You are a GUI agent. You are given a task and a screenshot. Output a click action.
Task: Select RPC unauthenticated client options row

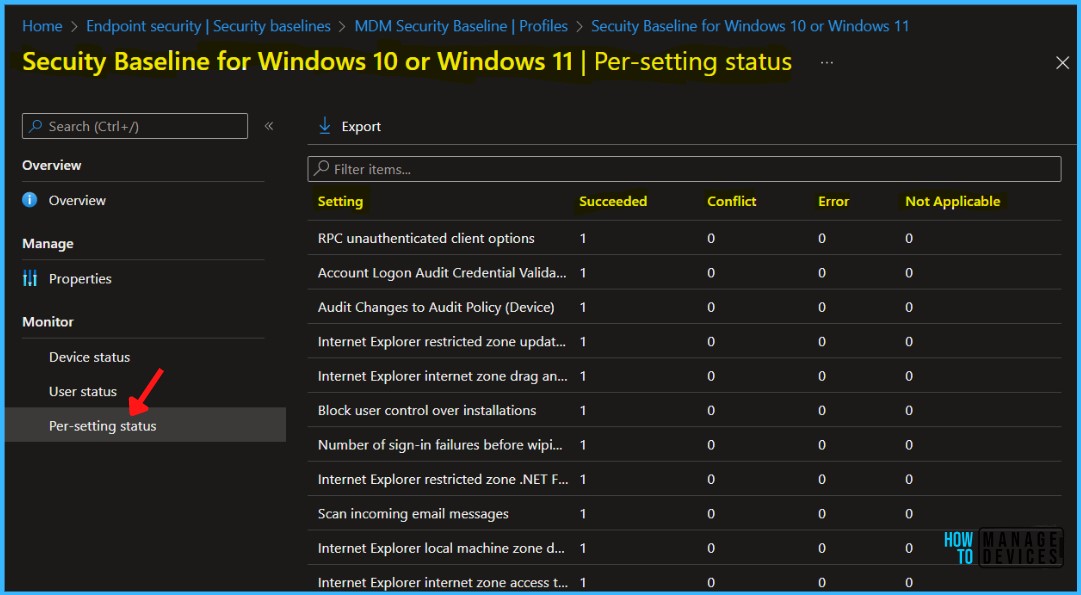684,238
